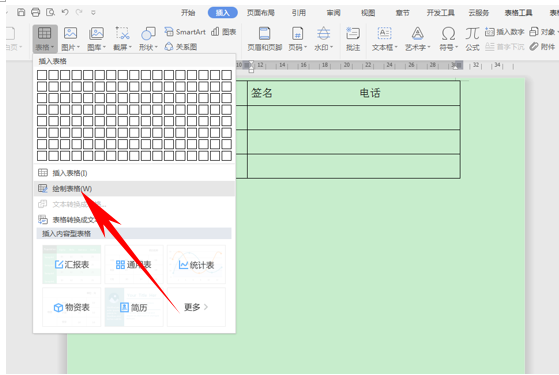Undo the last action
The image size is (559, 375).
[65, 12]
